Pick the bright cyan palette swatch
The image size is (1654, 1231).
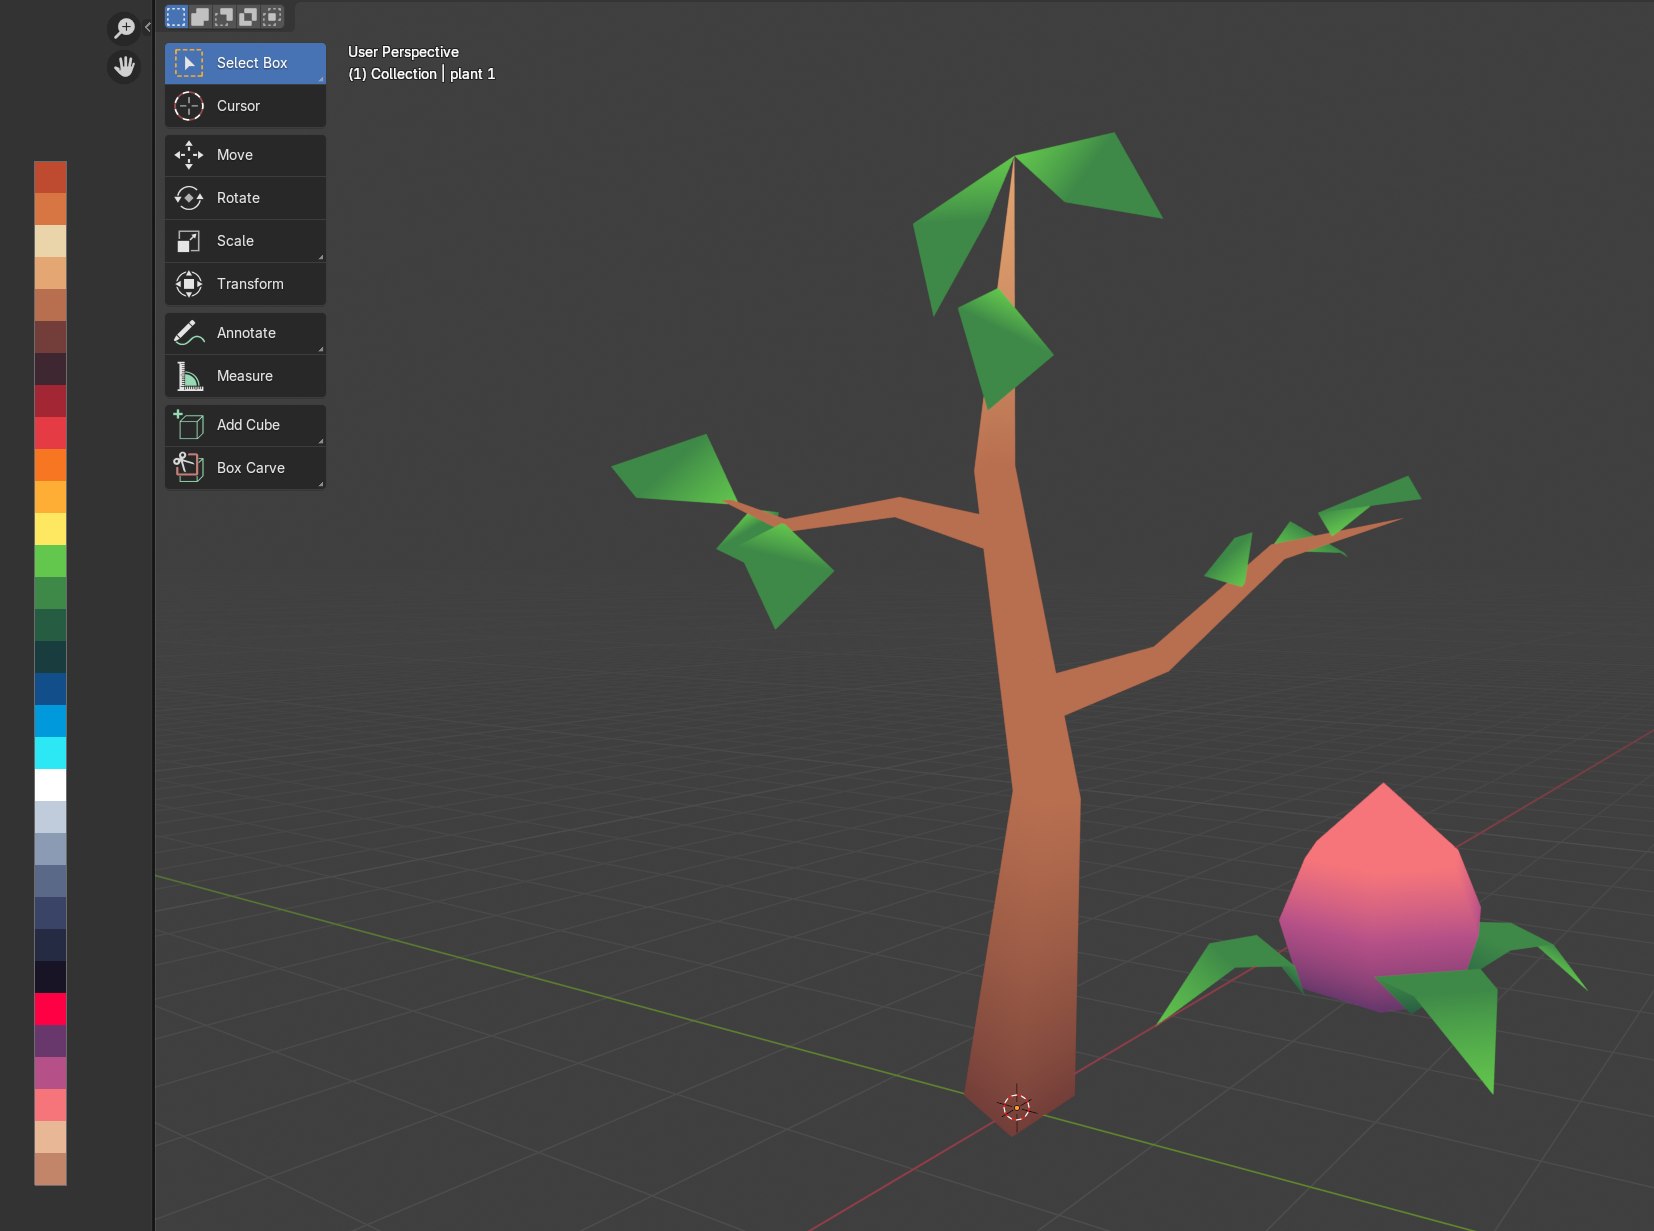[51, 753]
